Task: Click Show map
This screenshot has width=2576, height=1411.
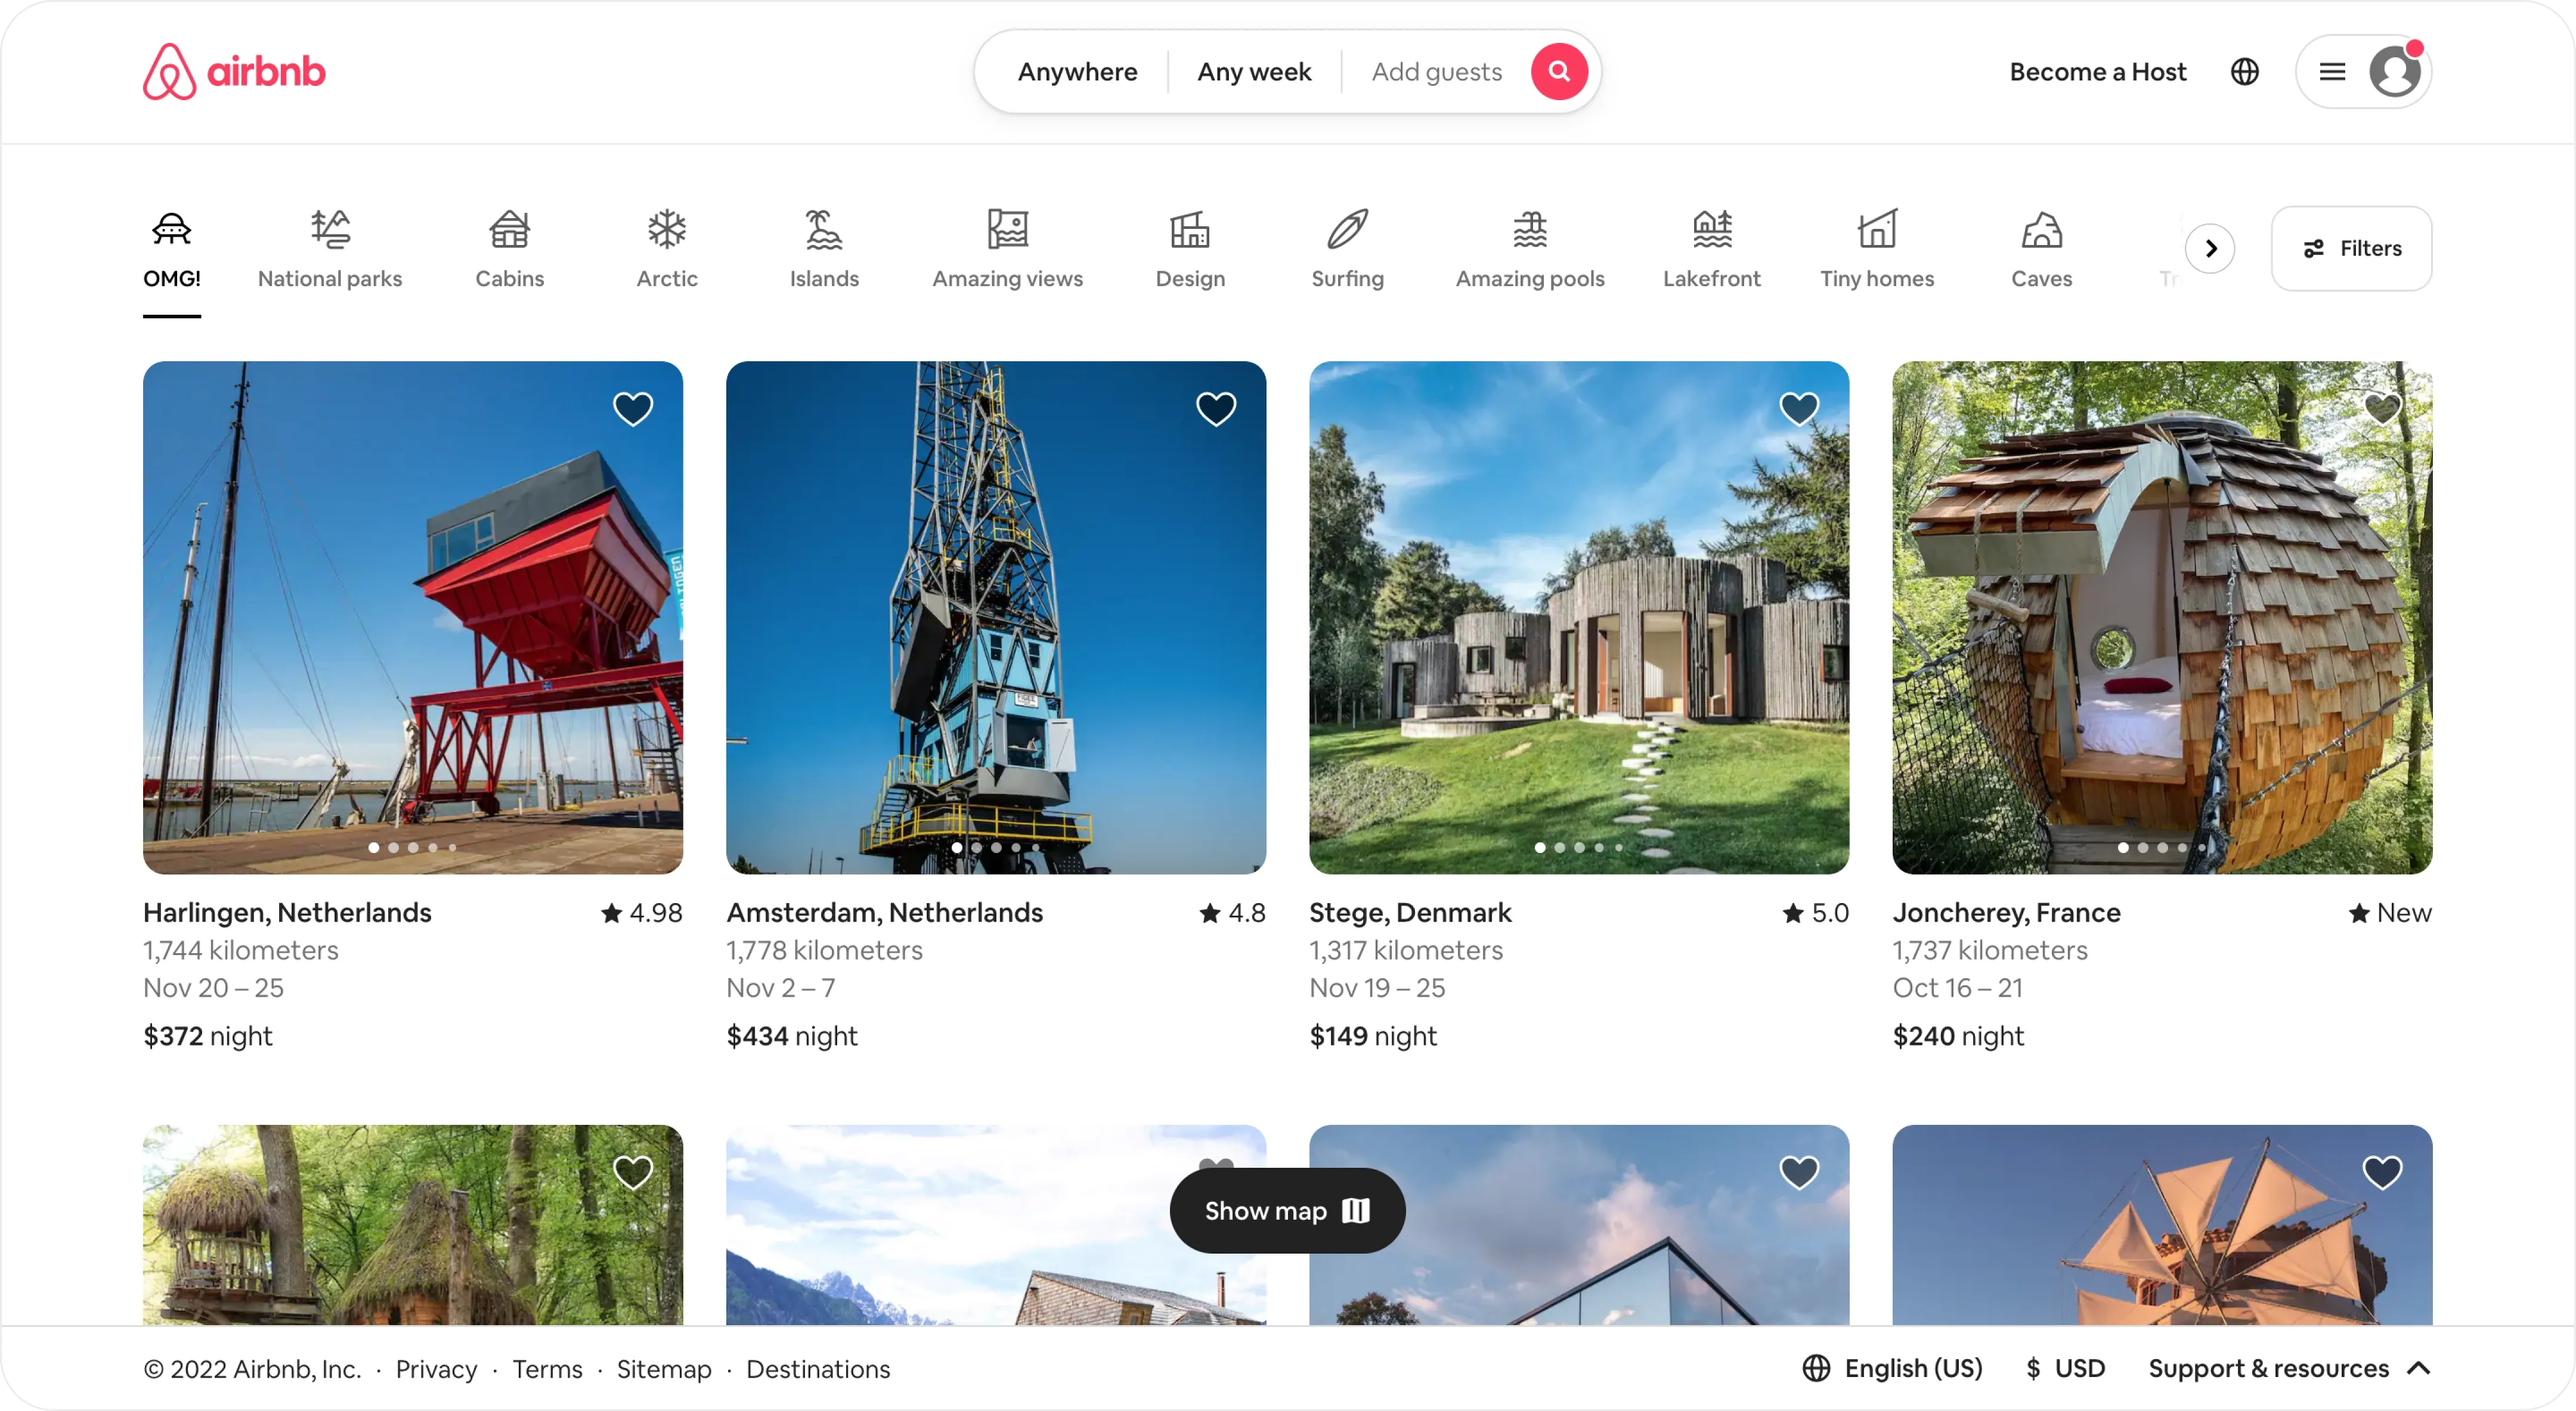Action: tap(1287, 1210)
